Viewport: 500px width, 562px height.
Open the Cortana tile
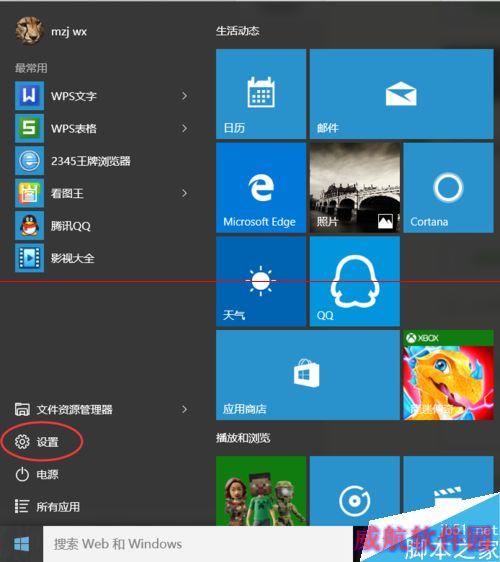(448, 187)
